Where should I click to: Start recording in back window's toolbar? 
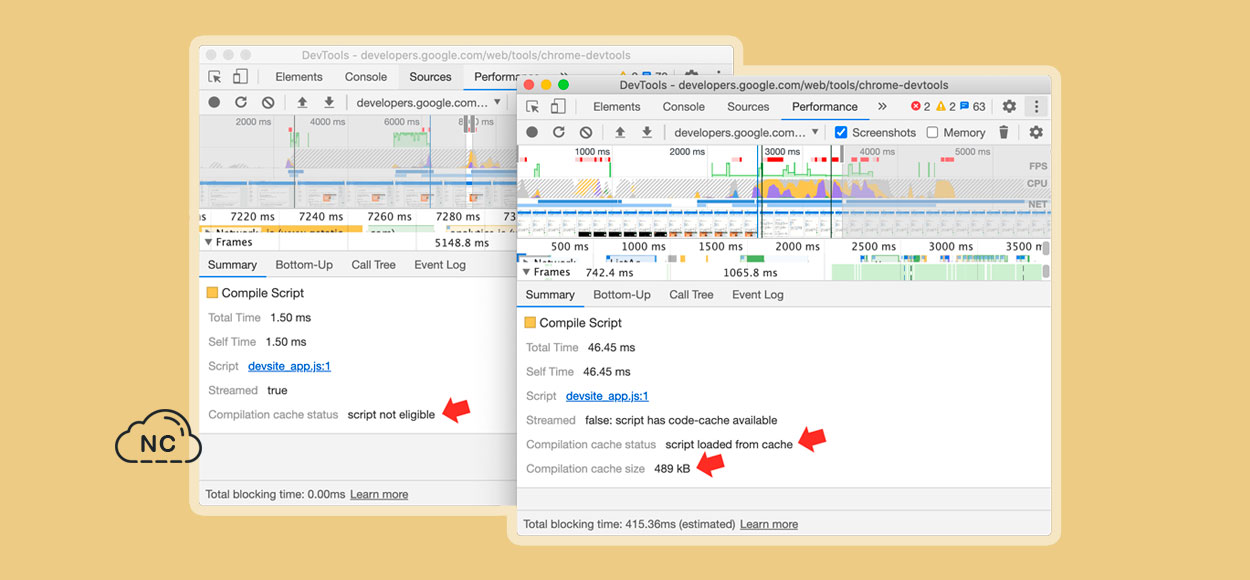point(214,102)
